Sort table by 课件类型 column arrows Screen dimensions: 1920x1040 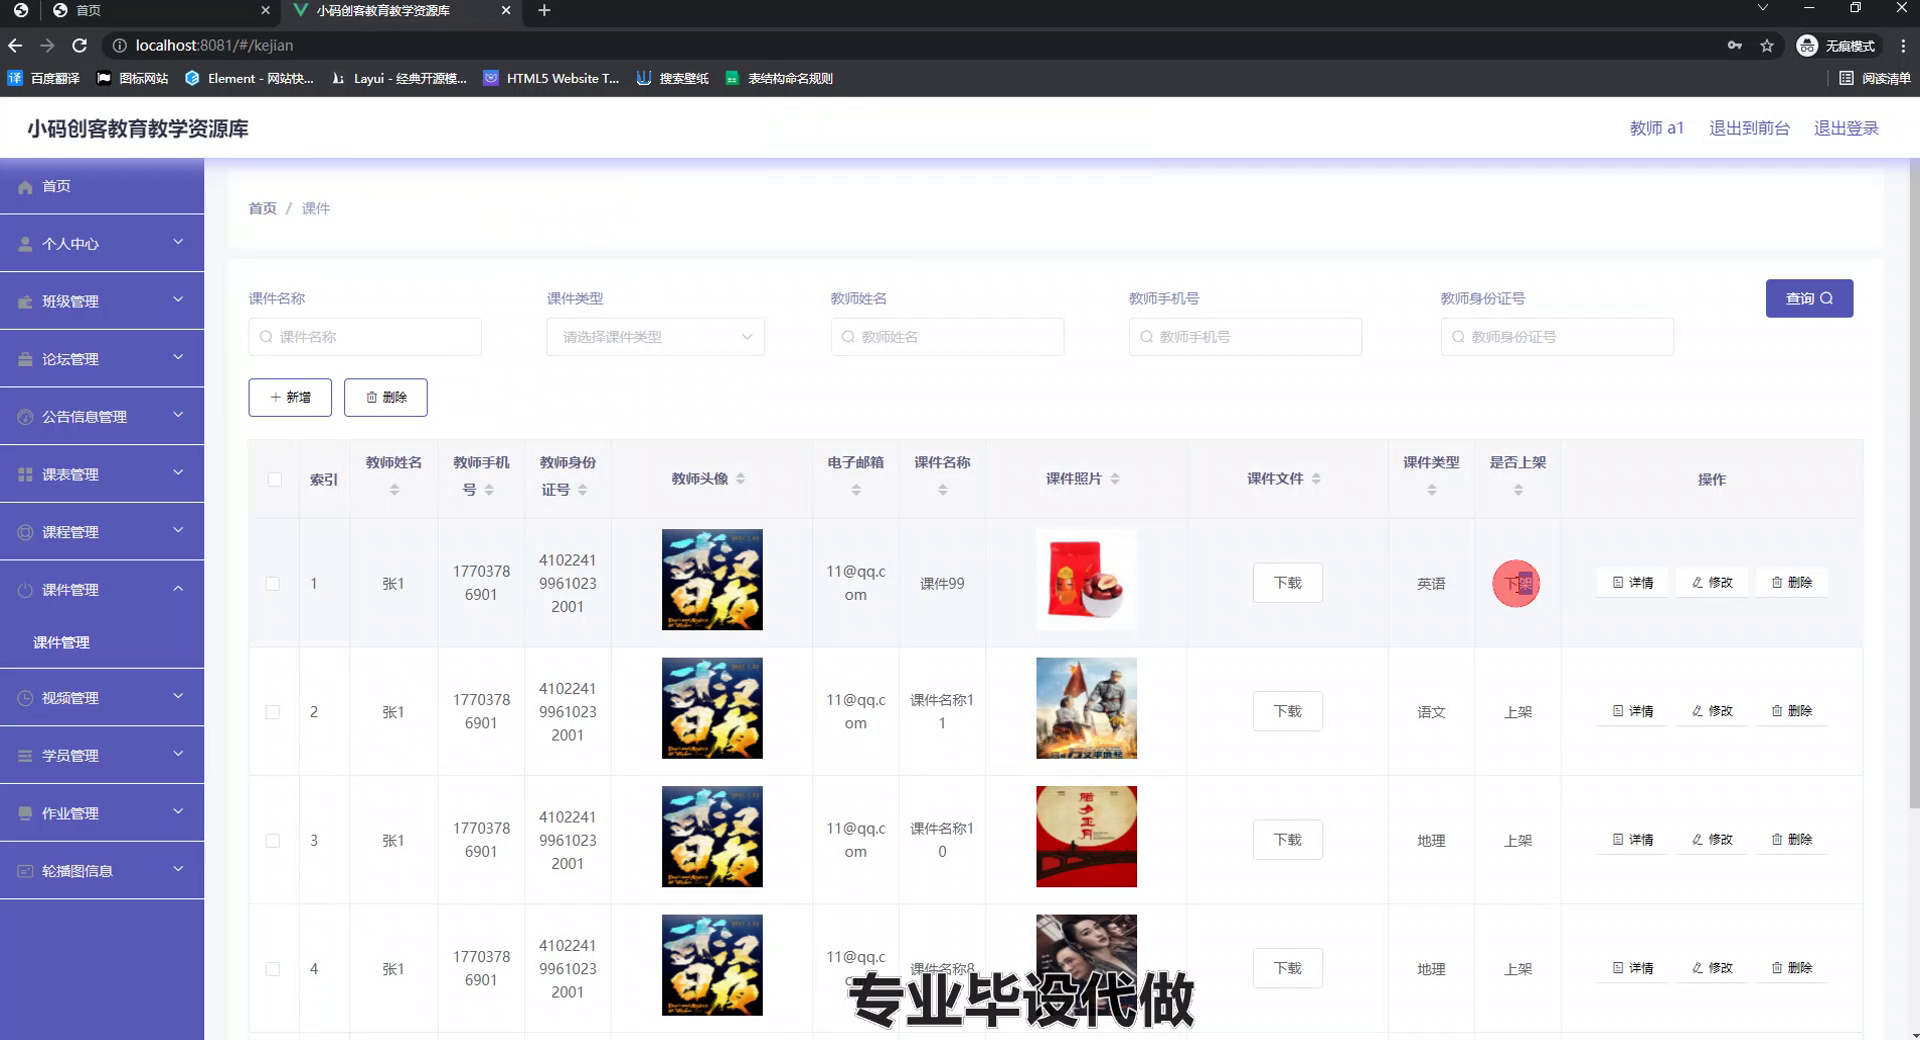[x=1432, y=490]
